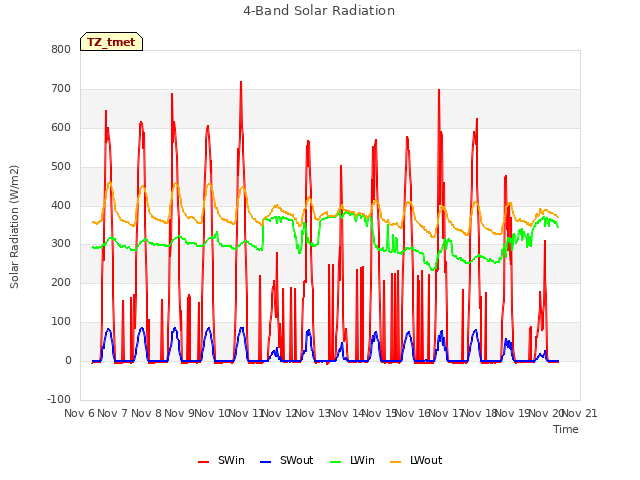Toggle the SWin series in legend
Image resolution: width=640 pixels, height=480 pixels.
[x=222, y=460]
